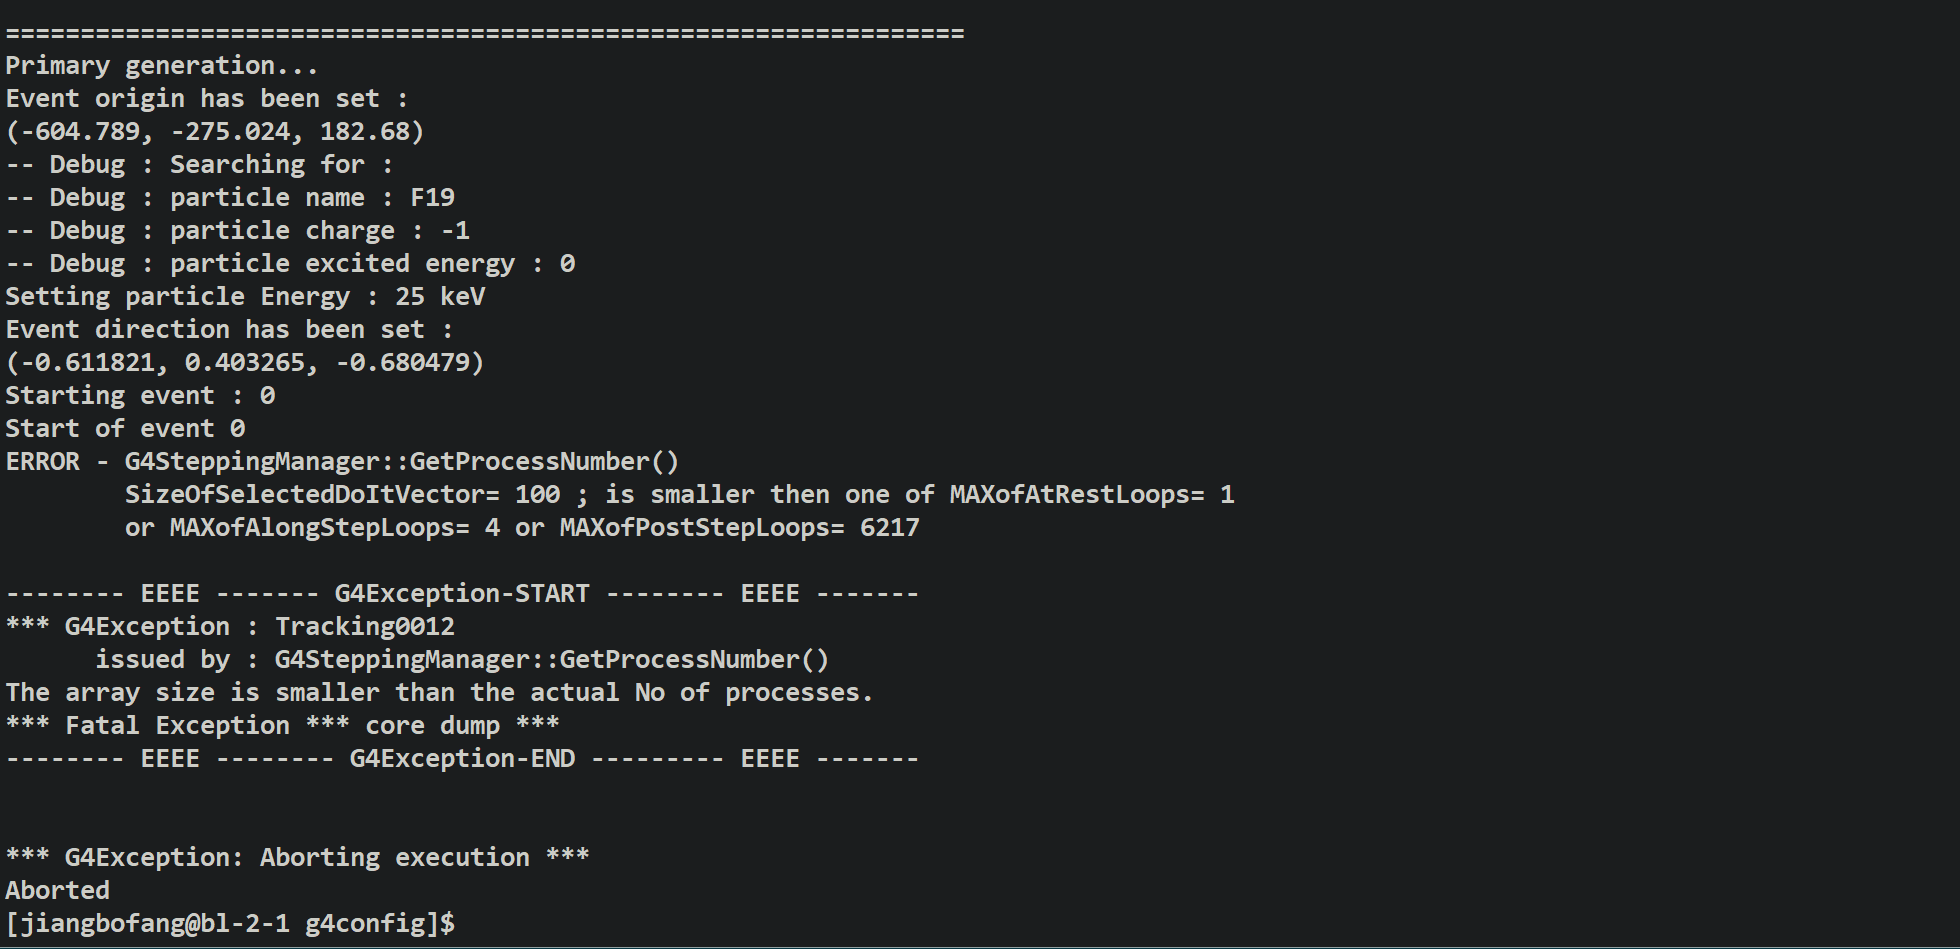Viewport: 1960px width, 949px height.
Task: Click the 'particle name : F19' debug line
Action: pos(230,197)
